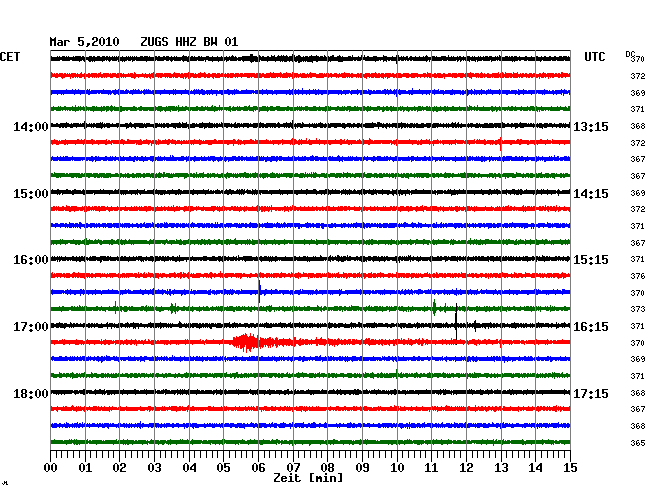
Task: Select minute 11 on the time axis
Action: point(431,467)
